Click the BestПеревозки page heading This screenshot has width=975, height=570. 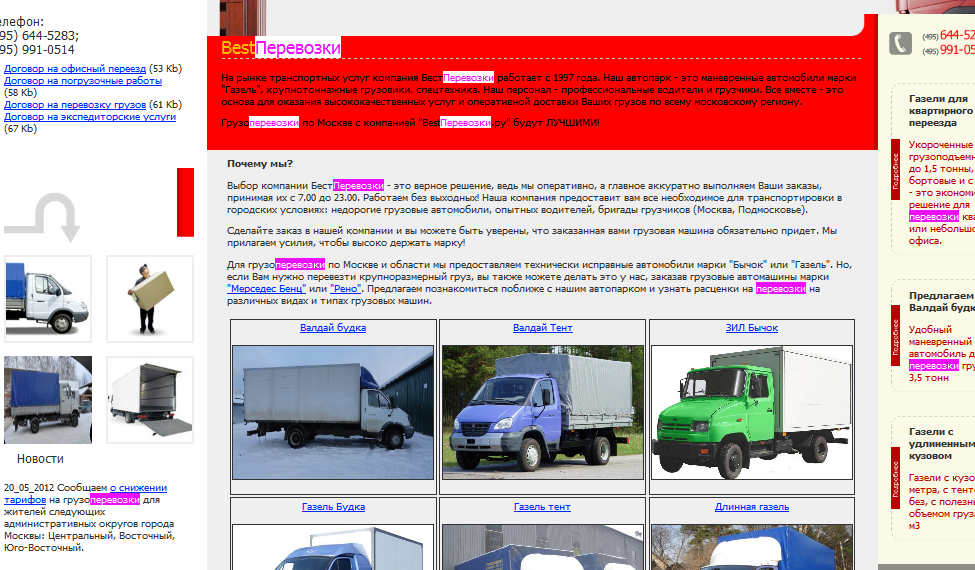(280, 48)
